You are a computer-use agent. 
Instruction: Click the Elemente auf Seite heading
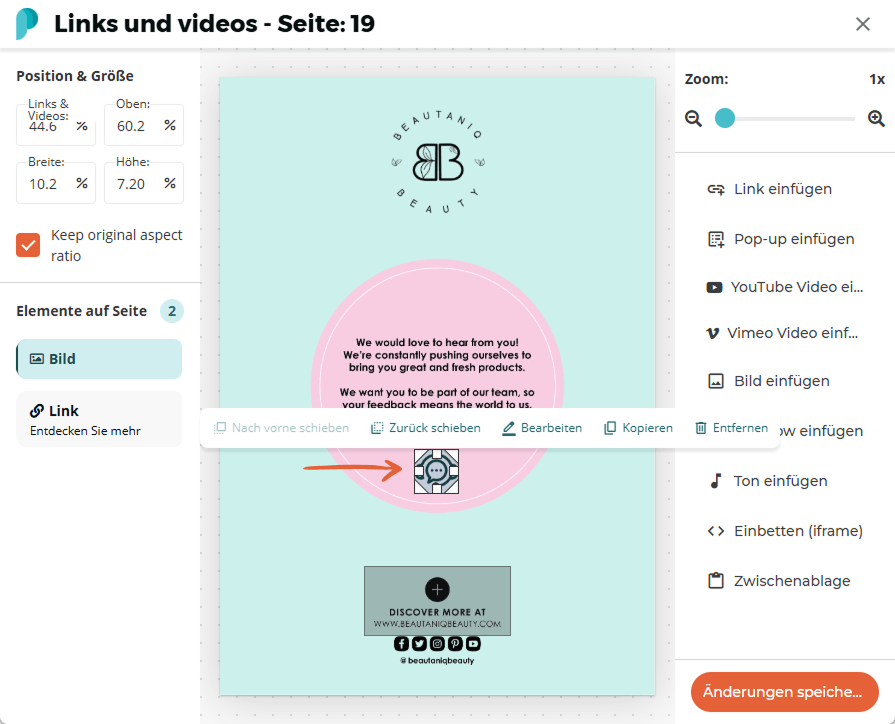pos(82,311)
